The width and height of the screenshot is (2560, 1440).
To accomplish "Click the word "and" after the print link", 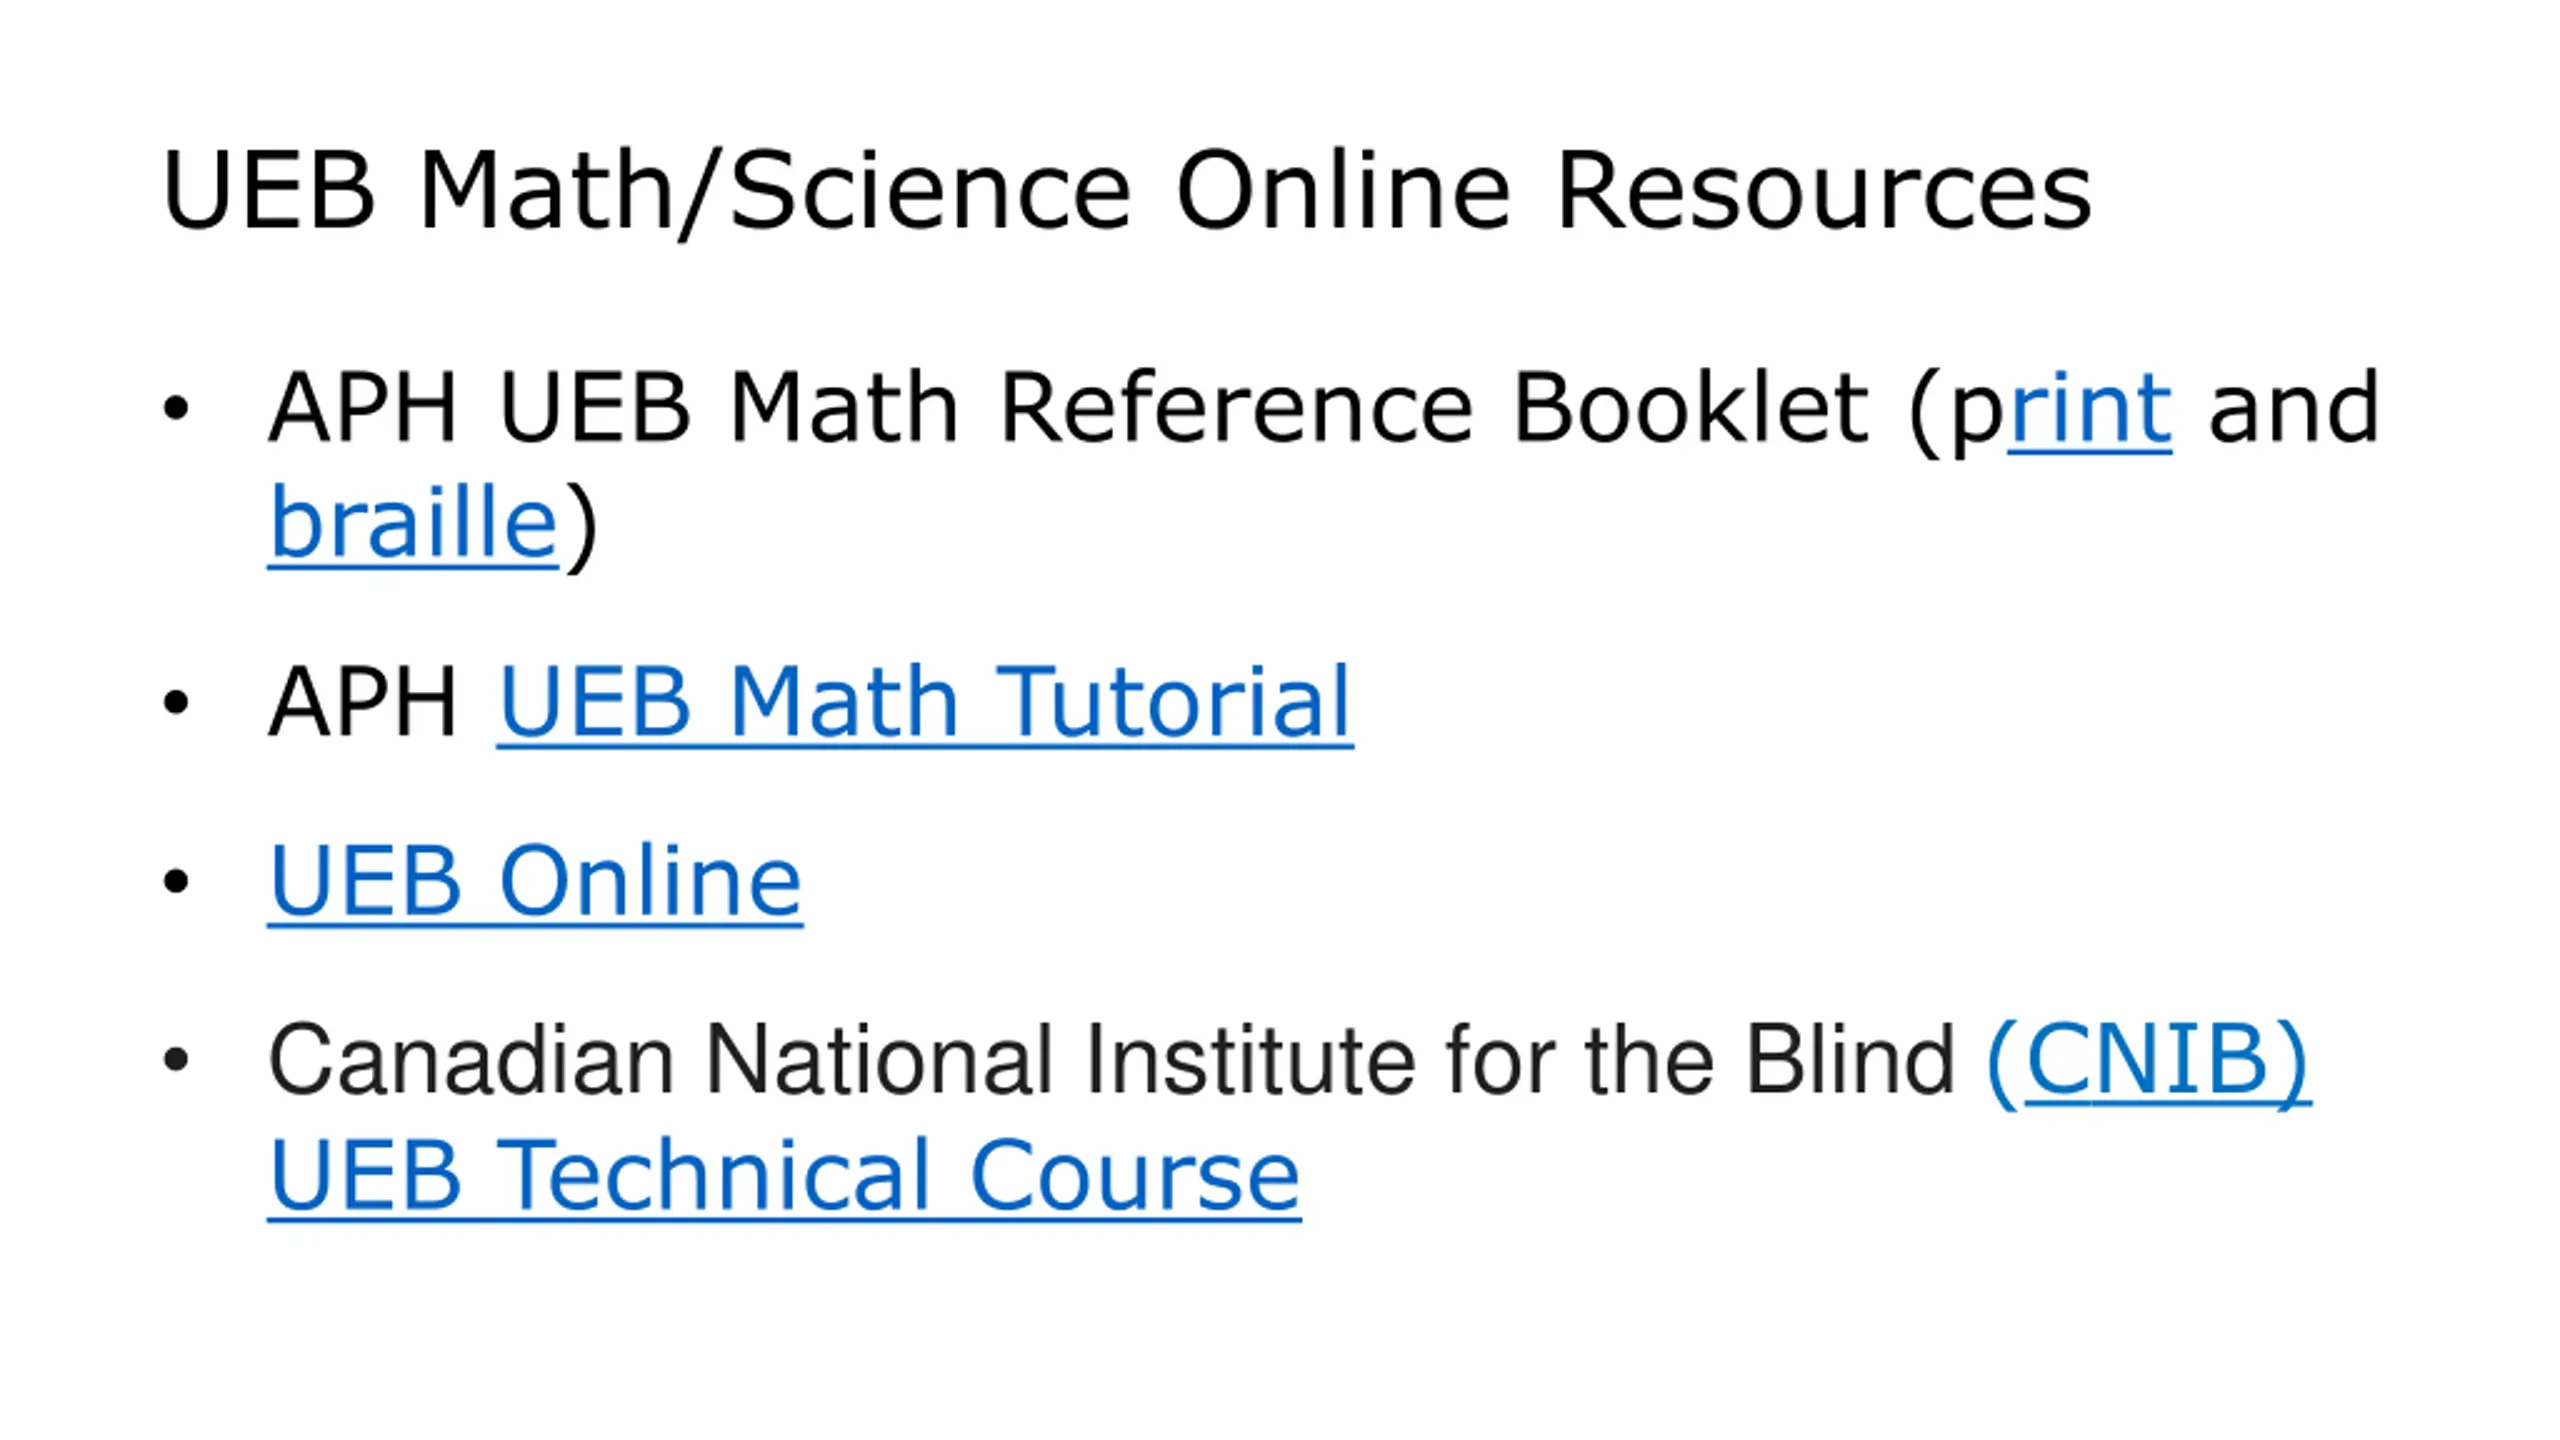I will pyautogui.click(x=2294, y=407).
